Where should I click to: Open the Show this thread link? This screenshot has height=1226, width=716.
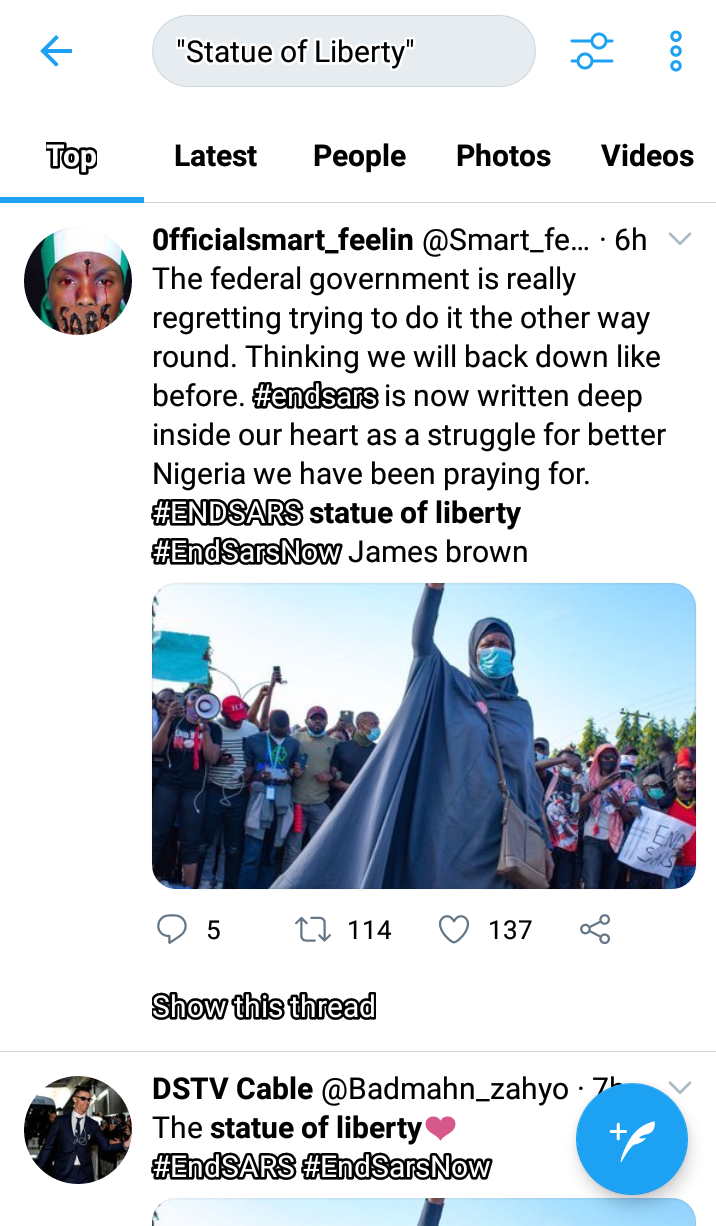point(264,1006)
